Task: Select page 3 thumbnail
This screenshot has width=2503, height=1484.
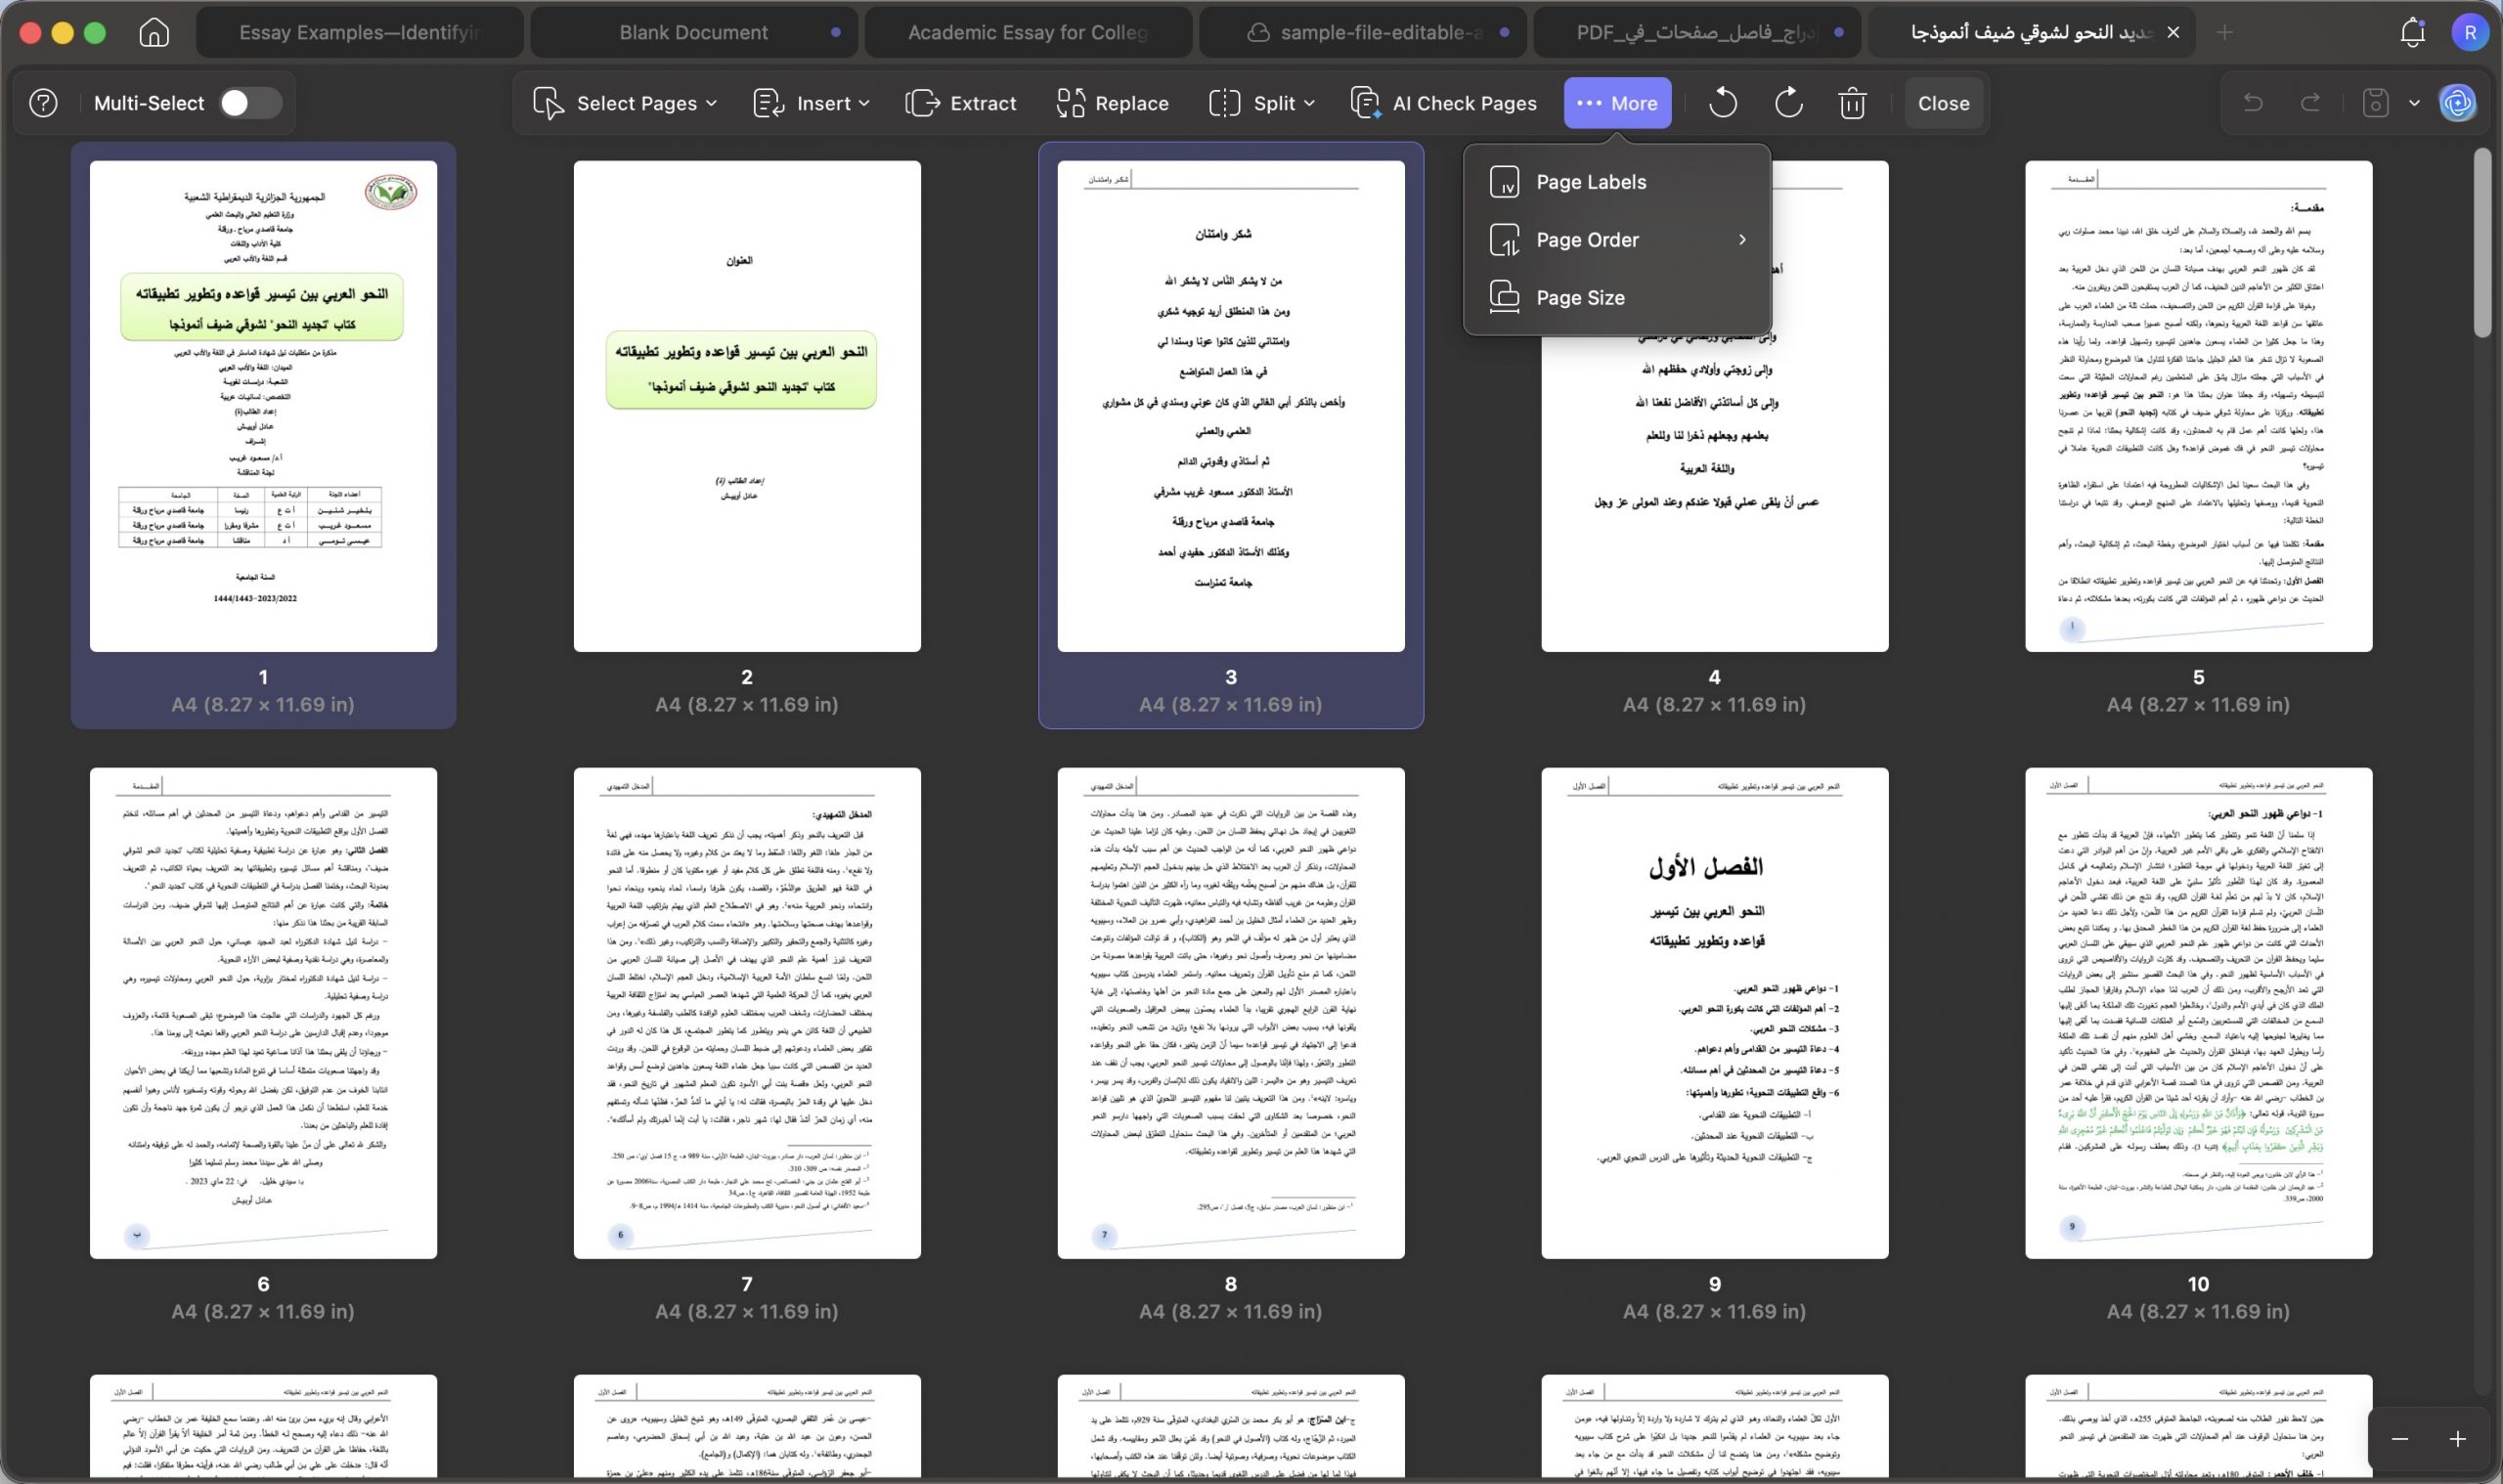Action: 1231,406
